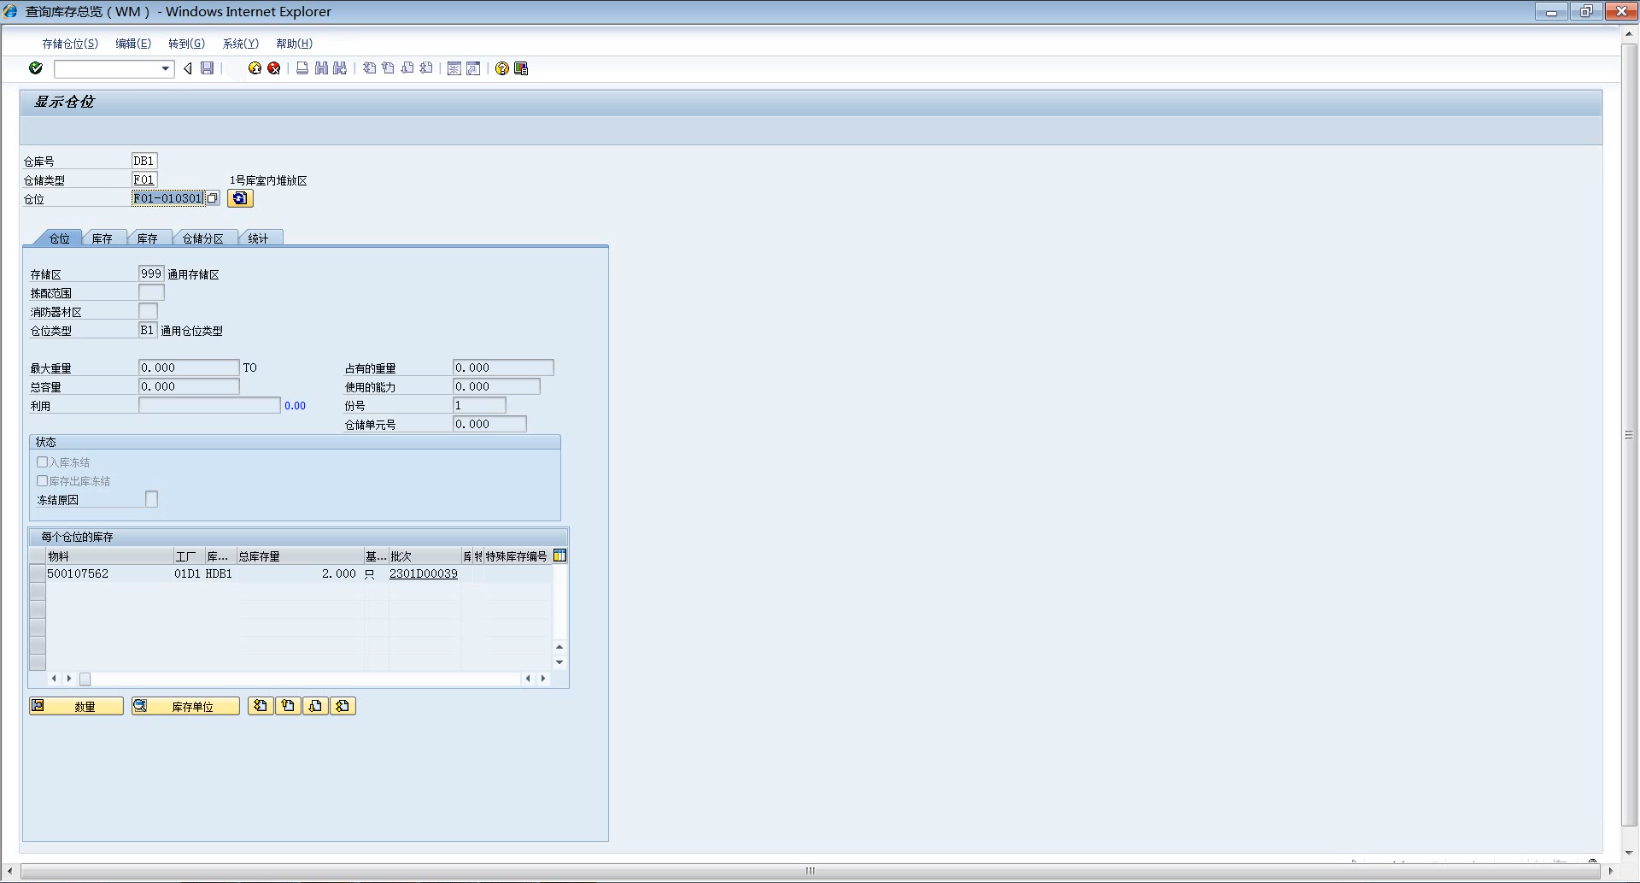Click the Print icon in toolbar
The height and width of the screenshot is (883, 1640).
coord(302,68)
